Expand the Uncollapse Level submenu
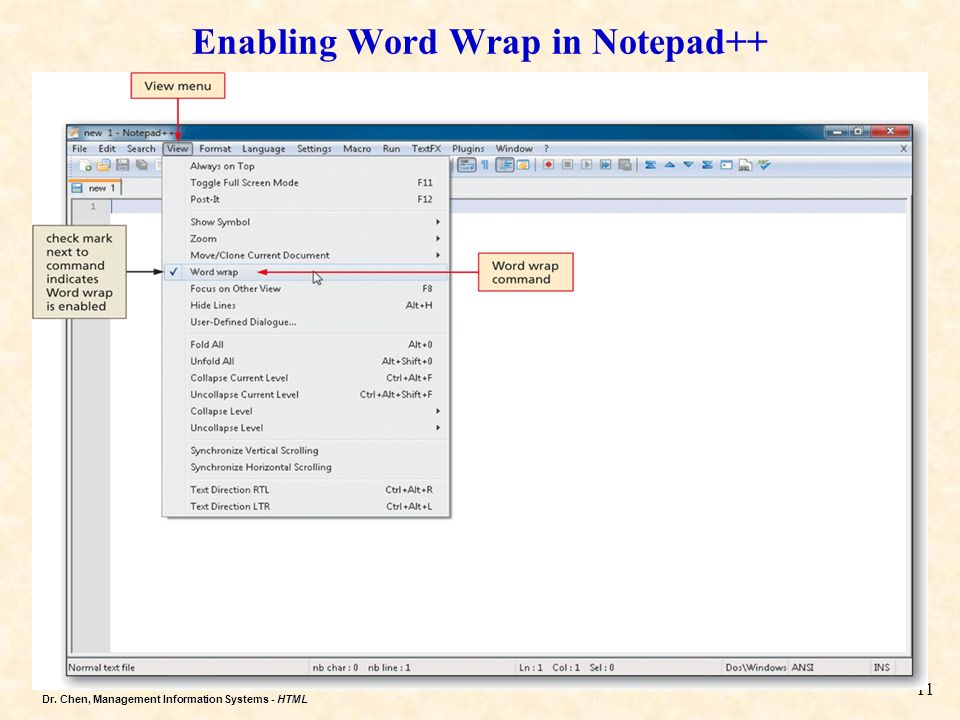The height and width of the screenshot is (720, 960). click(x=306, y=427)
